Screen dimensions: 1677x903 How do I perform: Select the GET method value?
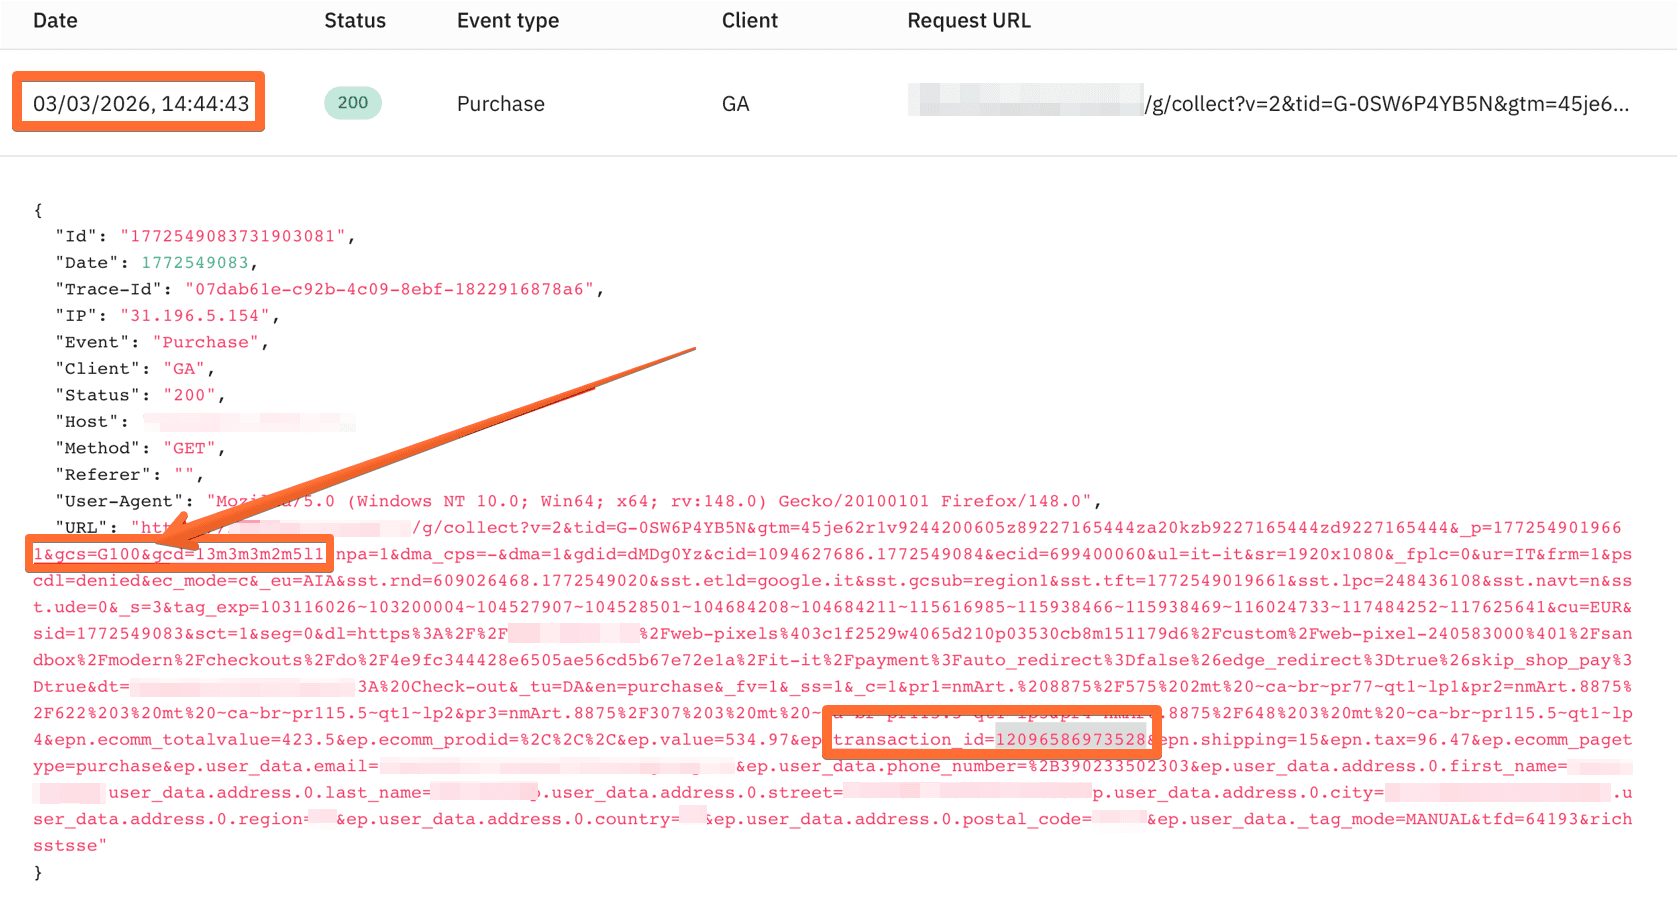pos(189,447)
